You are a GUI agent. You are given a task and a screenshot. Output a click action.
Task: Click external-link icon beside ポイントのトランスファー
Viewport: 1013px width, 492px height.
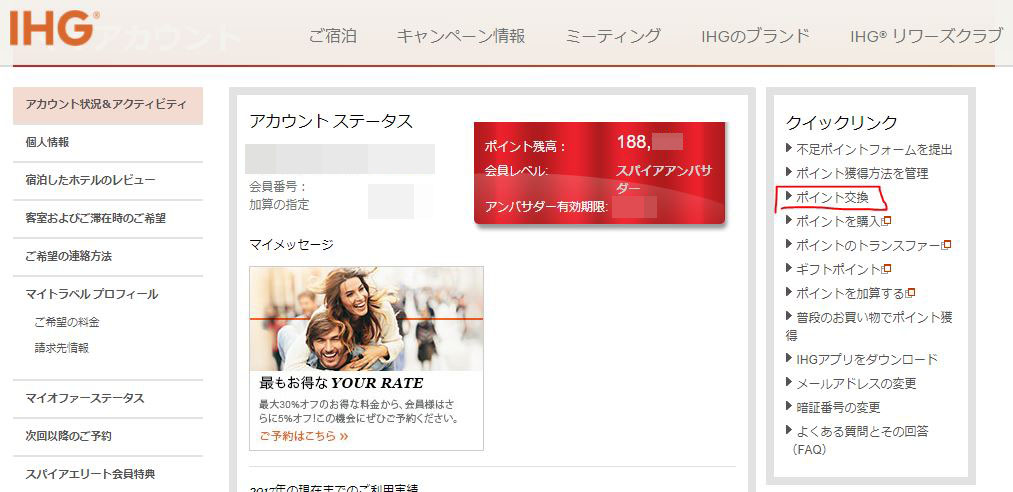946,245
